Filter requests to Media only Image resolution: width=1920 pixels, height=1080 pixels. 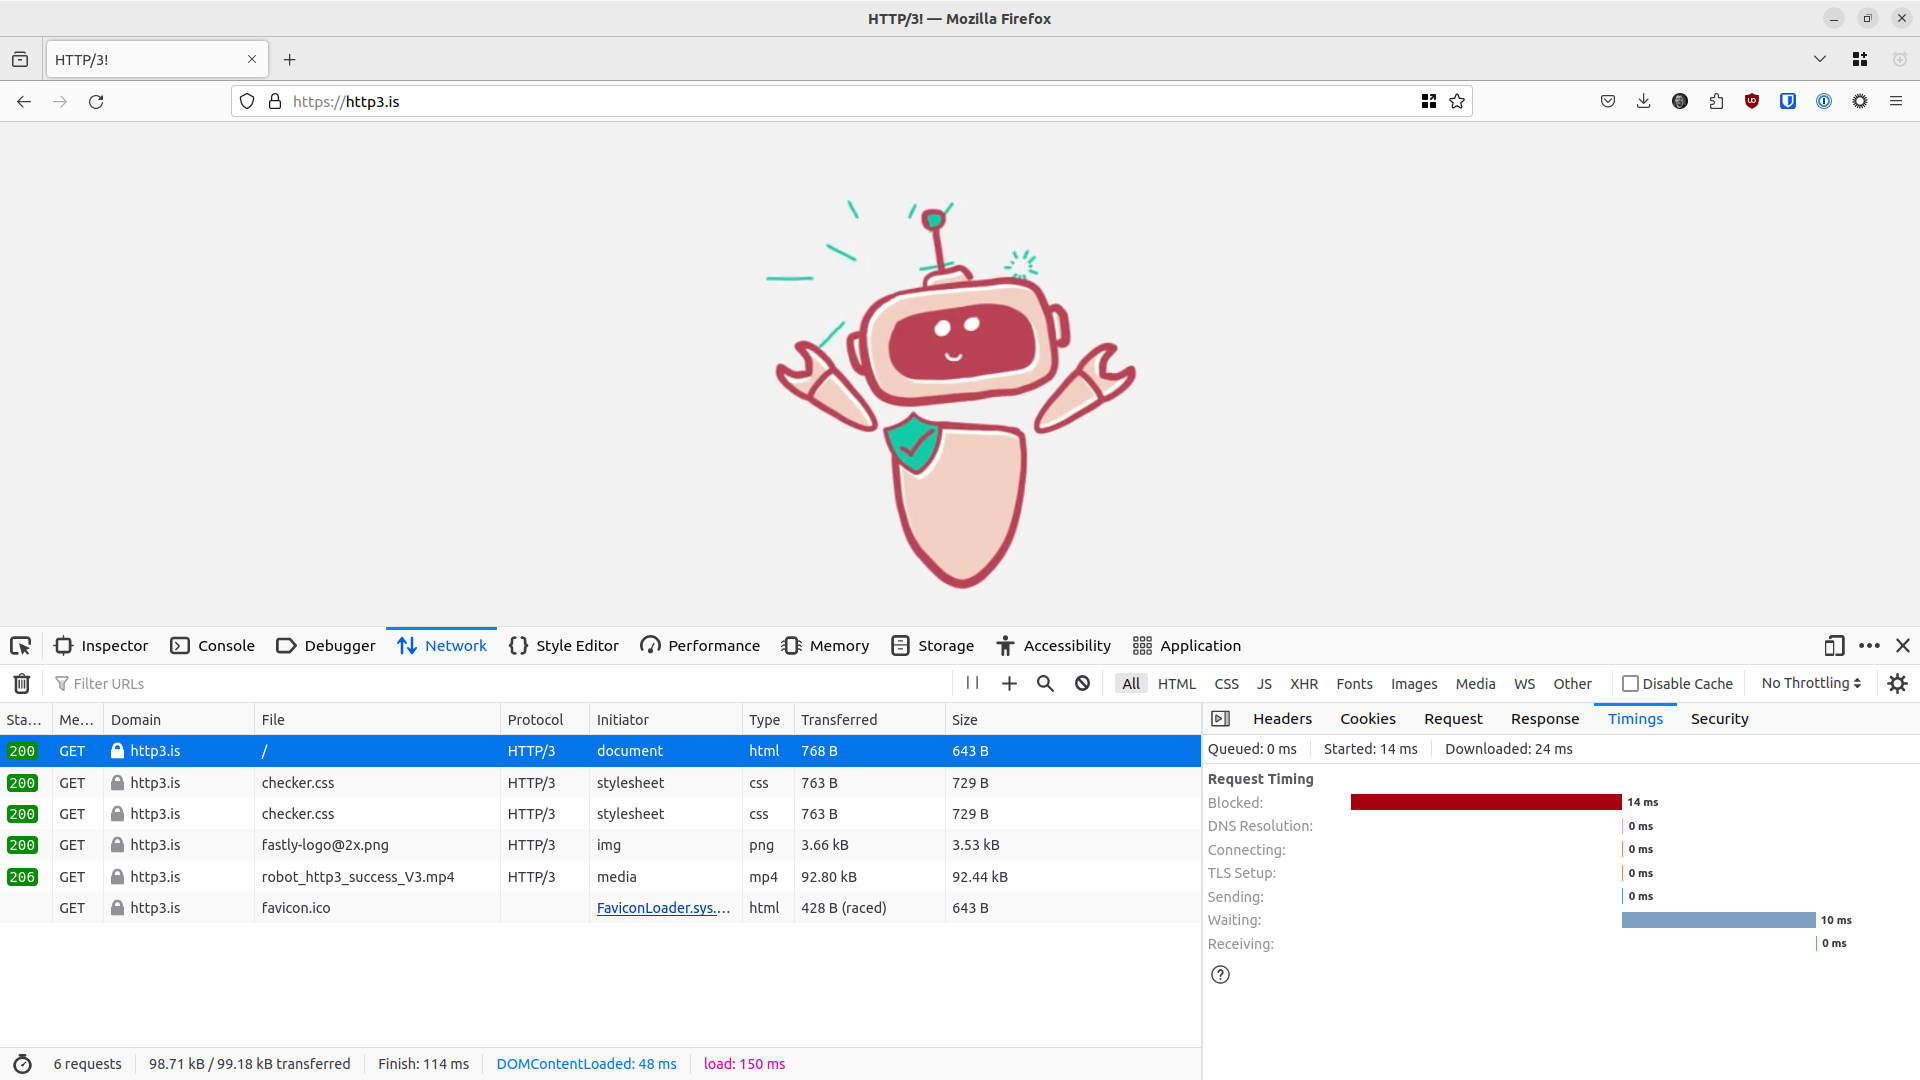1476,684
